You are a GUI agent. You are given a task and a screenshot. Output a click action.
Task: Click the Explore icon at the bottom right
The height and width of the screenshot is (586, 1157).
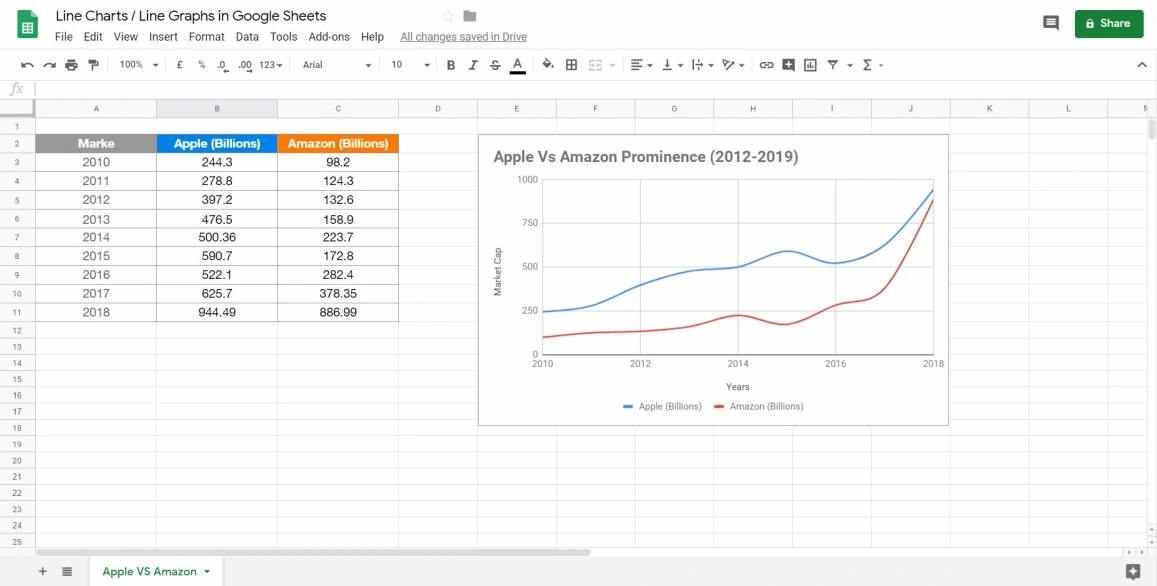coord(1133,571)
